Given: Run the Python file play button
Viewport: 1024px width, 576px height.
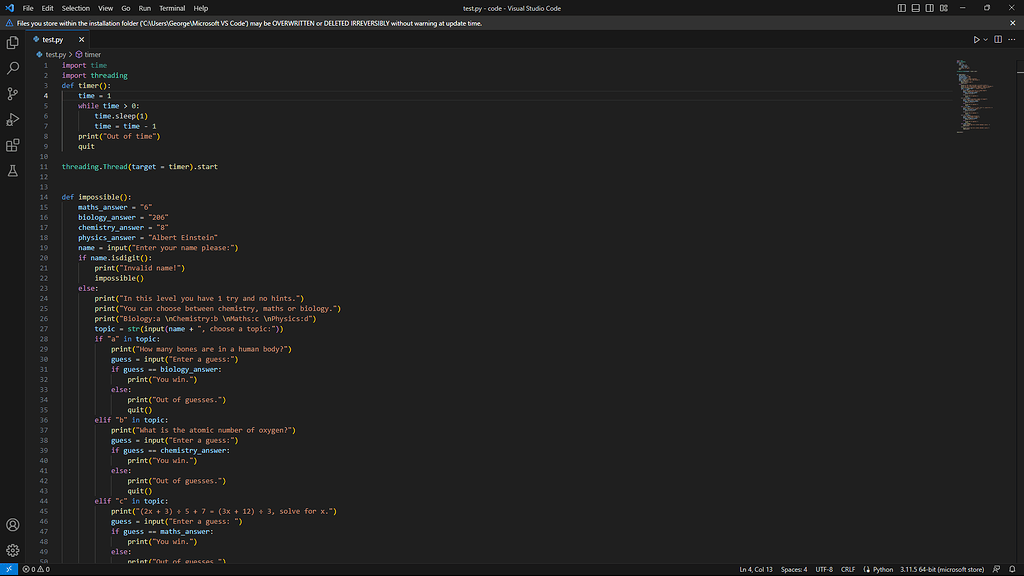Looking at the screenshot, I should tap(976, 40).
